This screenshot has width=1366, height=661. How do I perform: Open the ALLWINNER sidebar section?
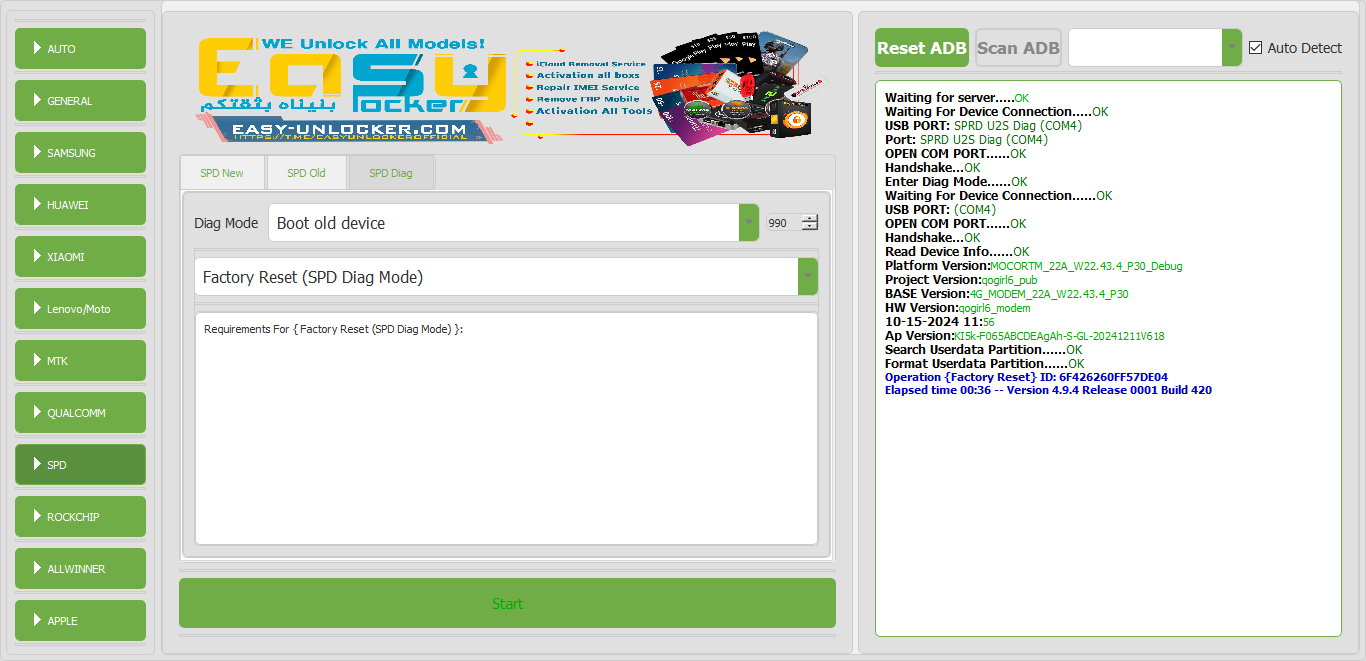pyautogui.click(x=80, y=569)
